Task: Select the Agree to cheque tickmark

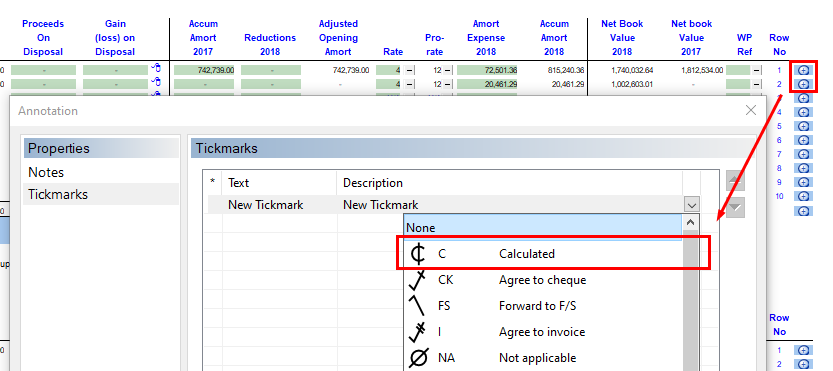Action: click(543, 280)
